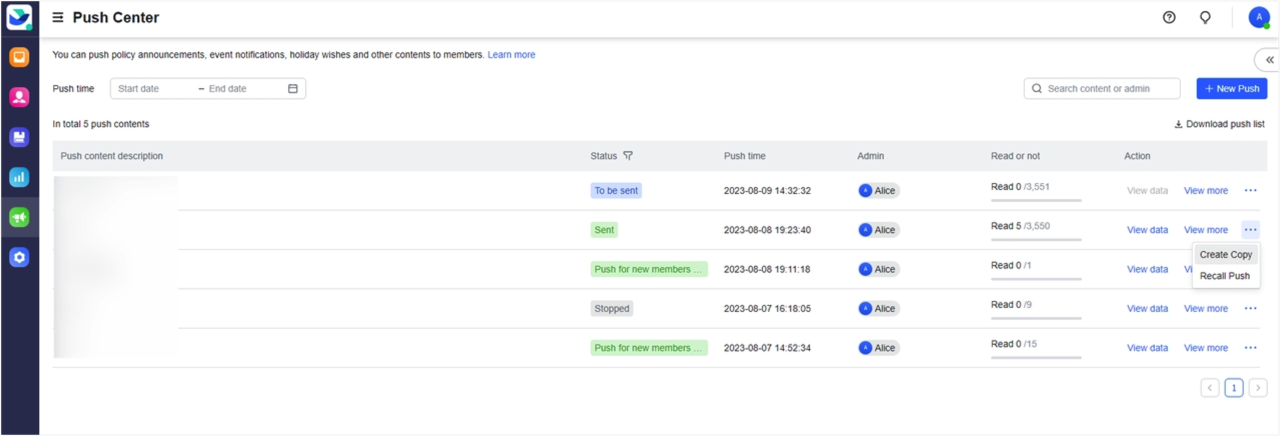Go to next page arrow

[1258, 388]
